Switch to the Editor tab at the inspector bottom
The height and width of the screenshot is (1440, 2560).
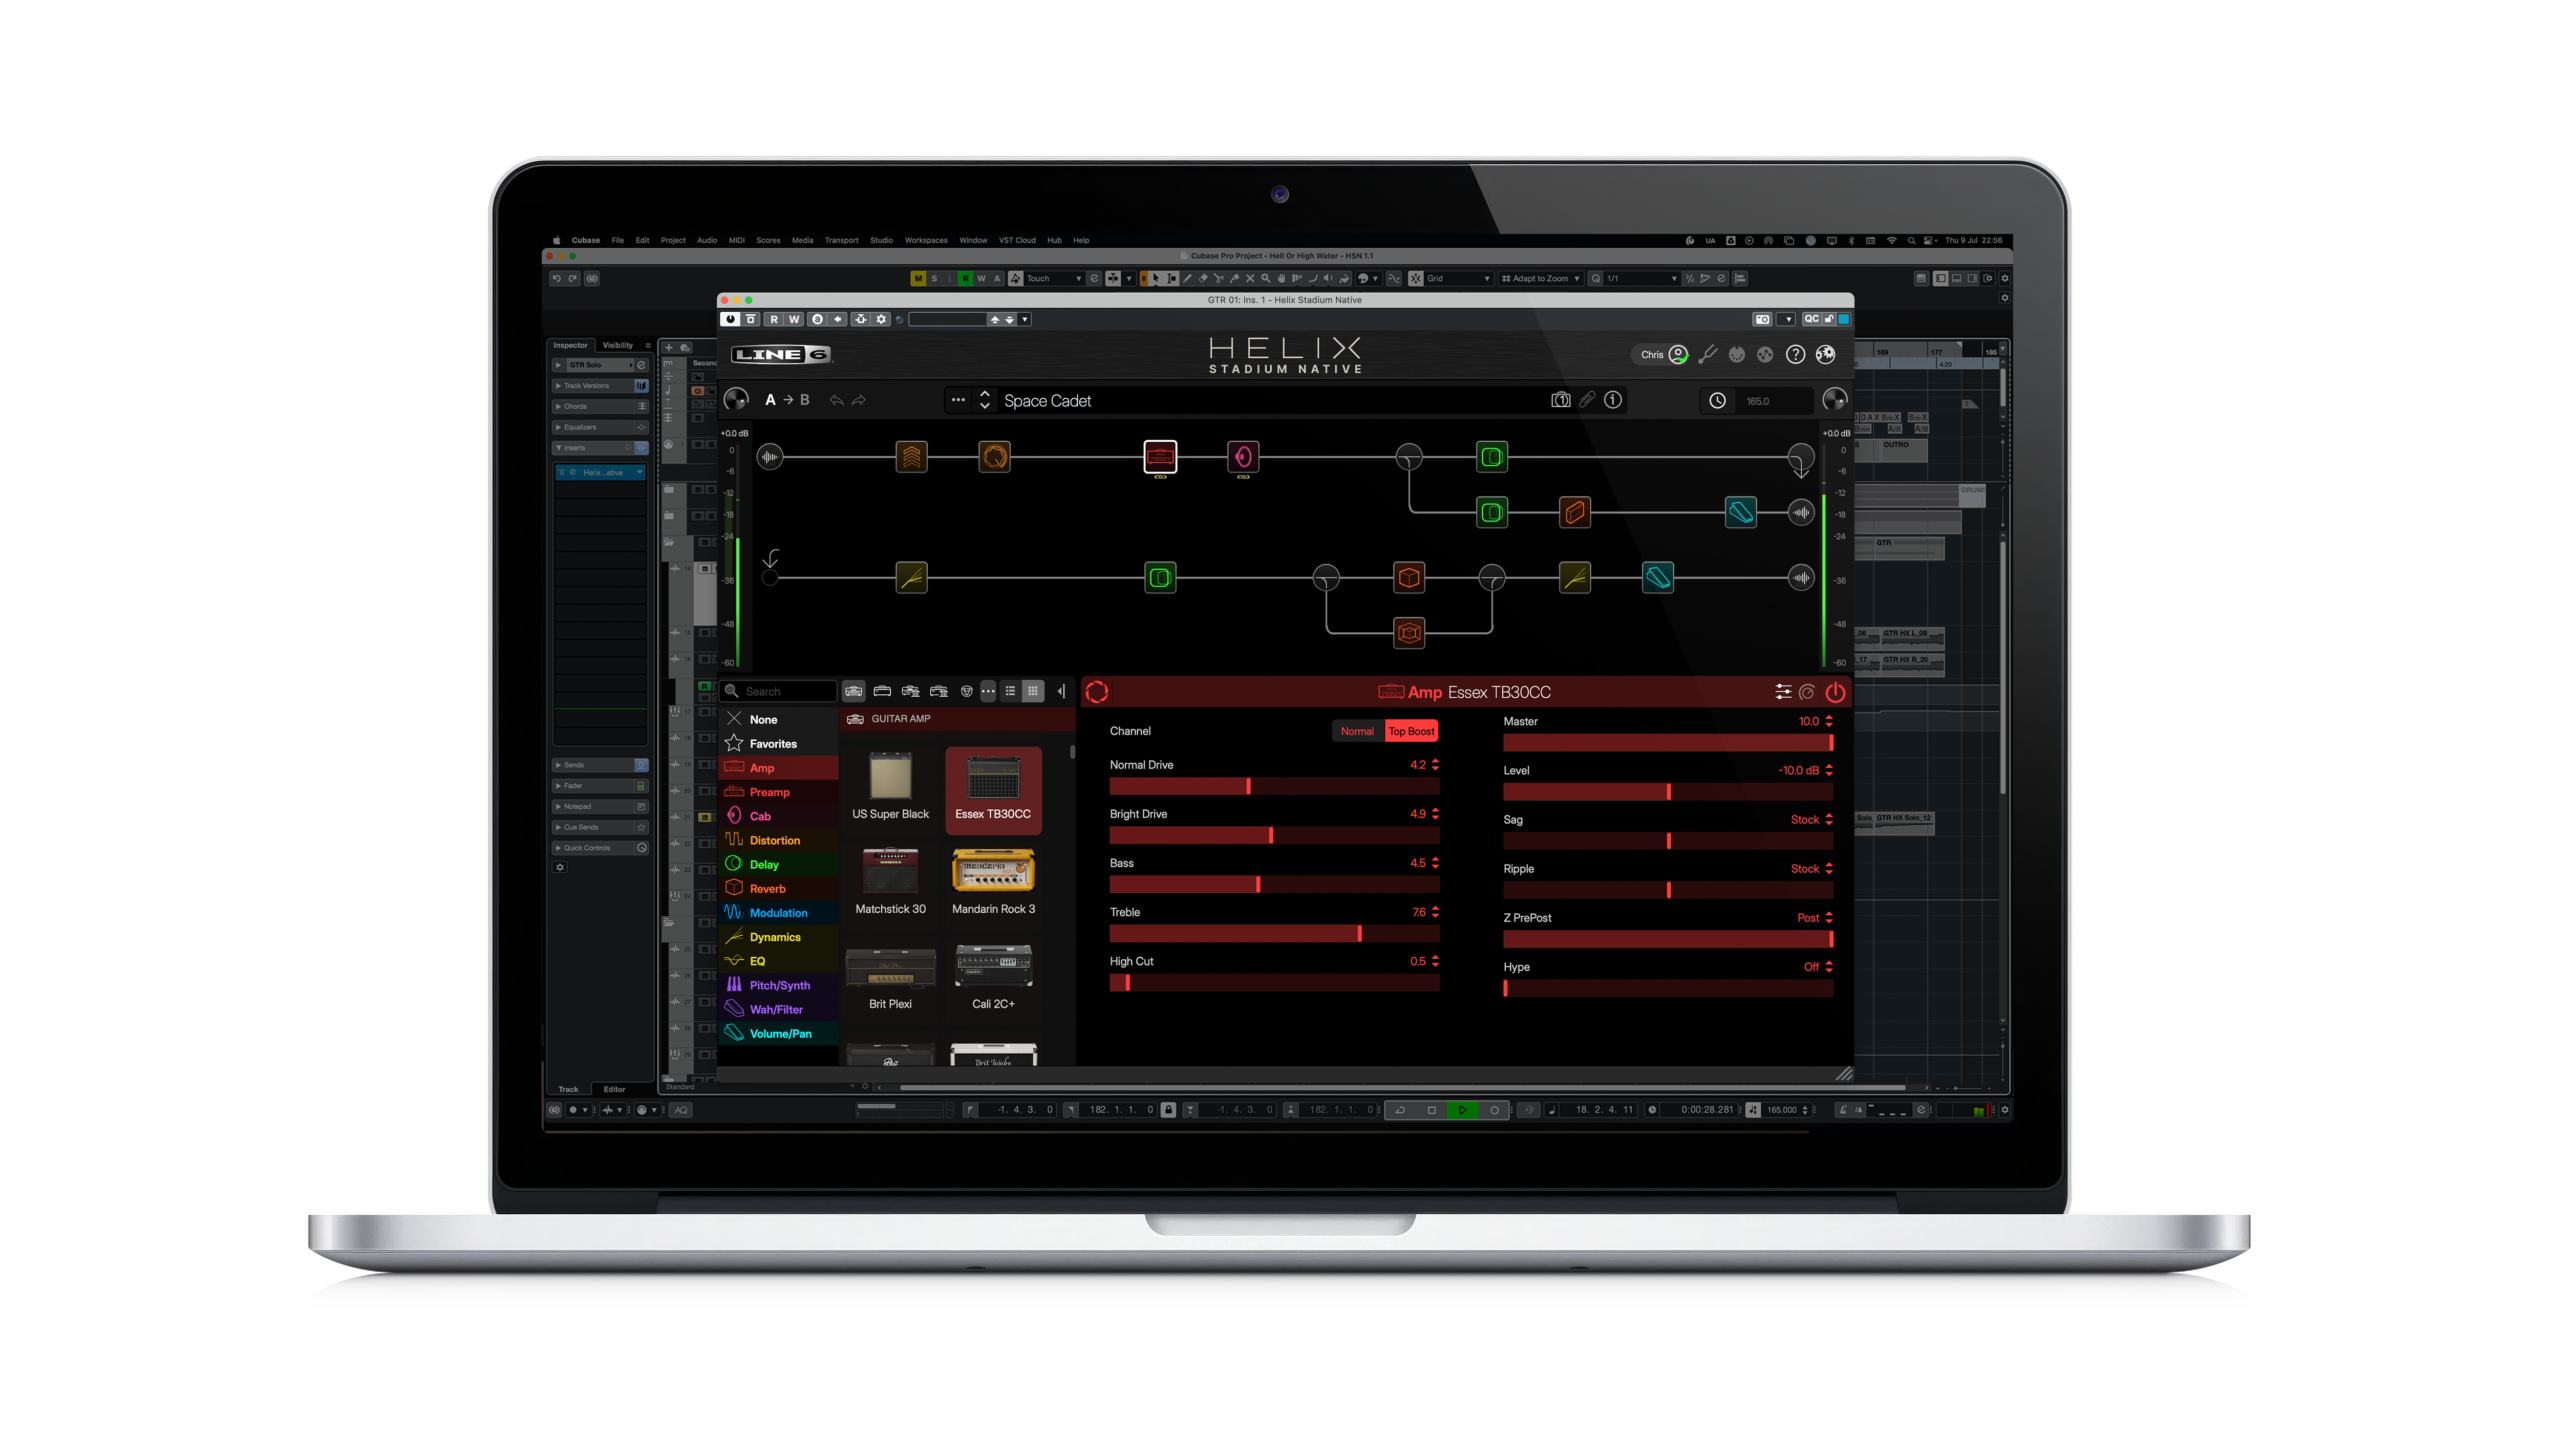point(614,1089)
